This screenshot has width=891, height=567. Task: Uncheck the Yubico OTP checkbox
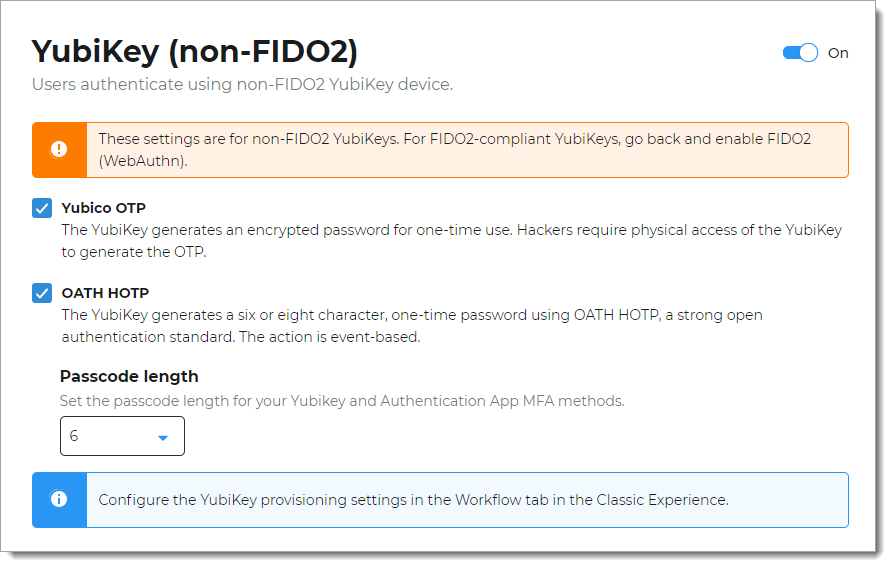pos(42,208)
